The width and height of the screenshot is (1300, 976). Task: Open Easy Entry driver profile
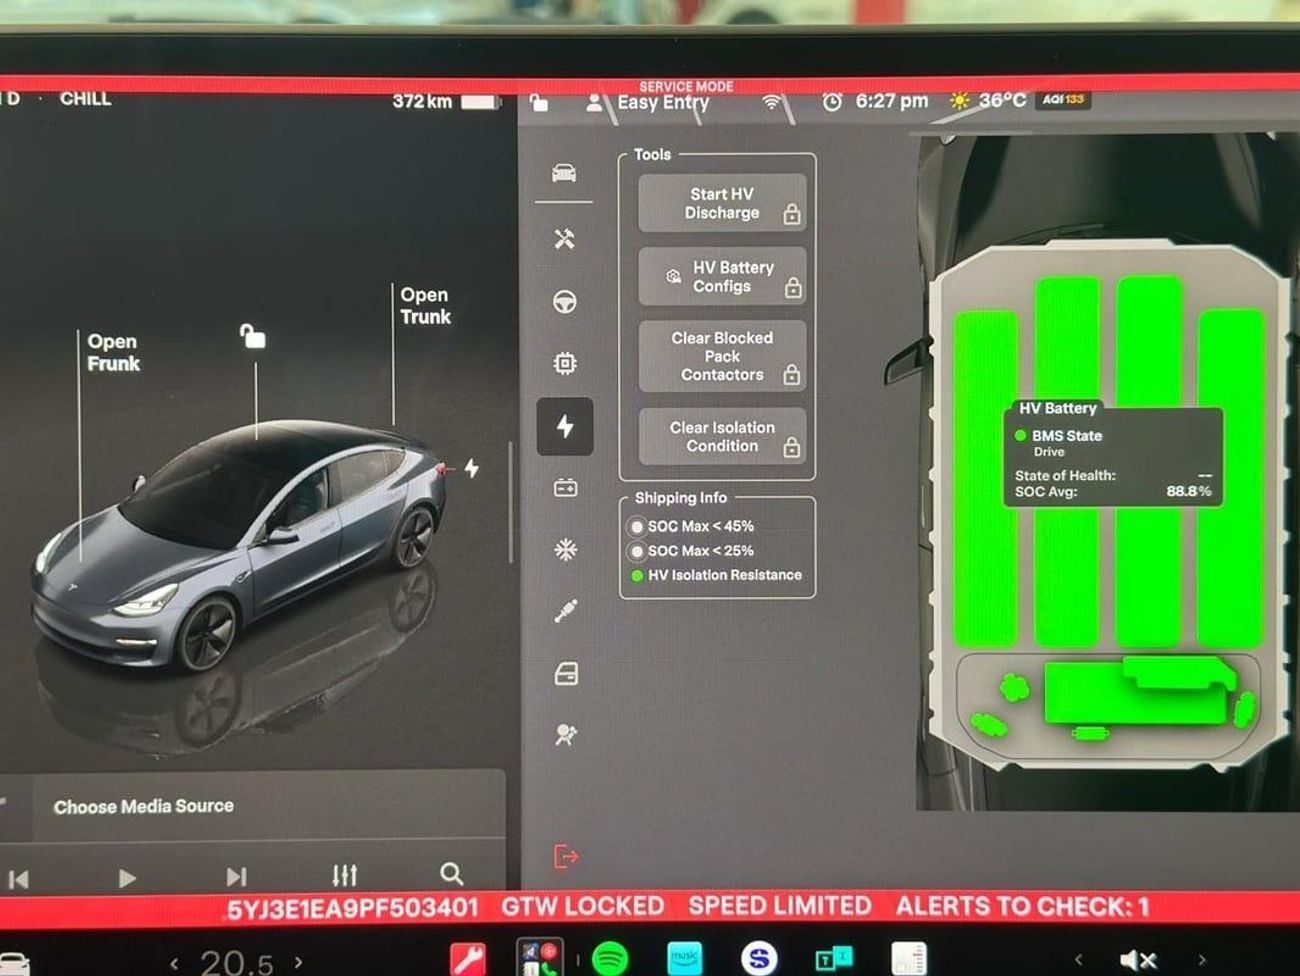648,102
